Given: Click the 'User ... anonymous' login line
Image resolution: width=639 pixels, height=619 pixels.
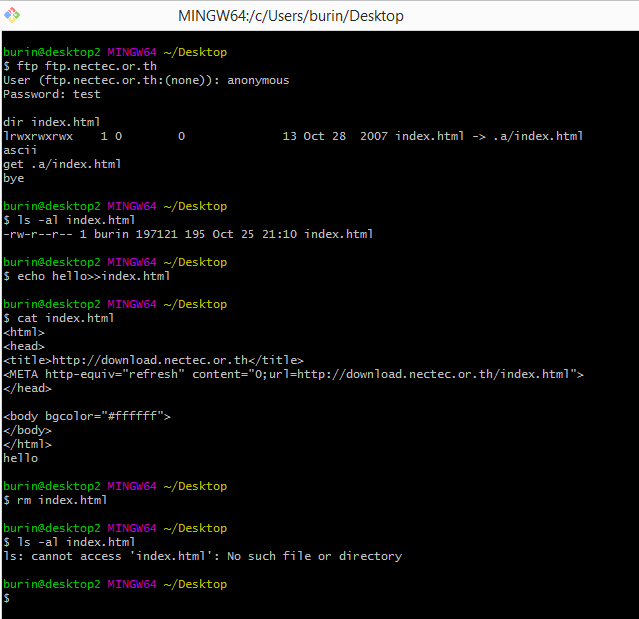Looking at the screenshot, I should click(x=146, y=80).
